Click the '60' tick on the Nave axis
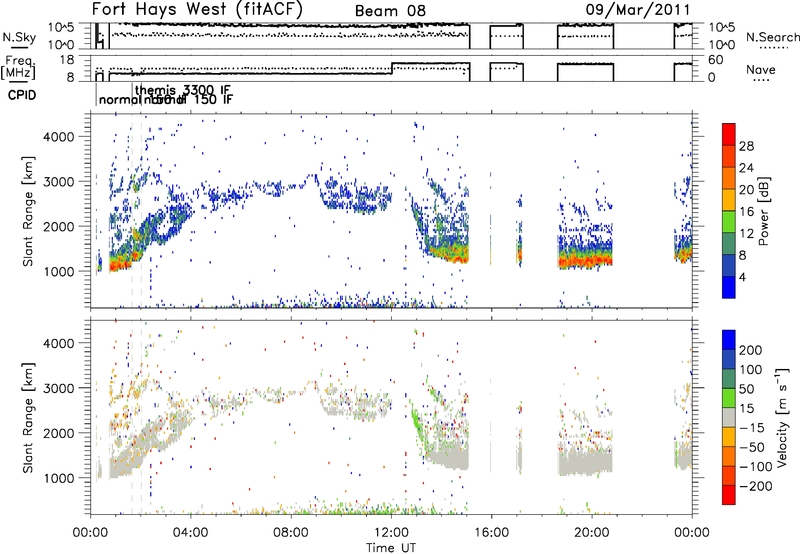Image resolution: width=800 pixels, height=554 pixels. pos(715,60)
